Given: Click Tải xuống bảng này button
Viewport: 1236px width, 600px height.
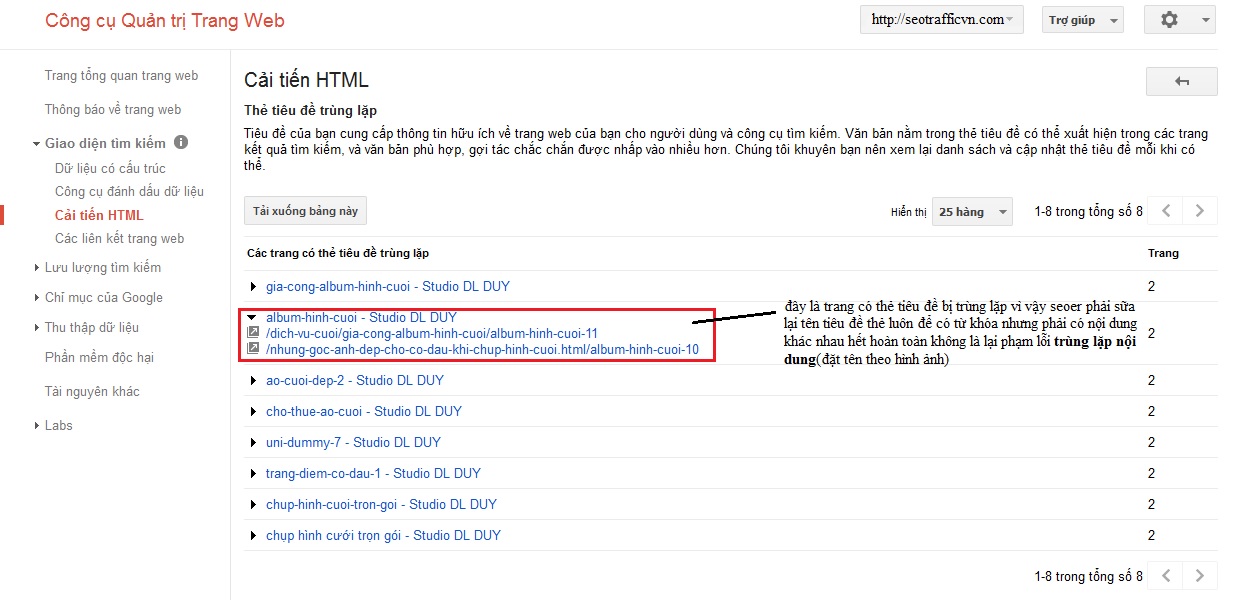Looking at the screenshot, I should click(x=305, y=211).
